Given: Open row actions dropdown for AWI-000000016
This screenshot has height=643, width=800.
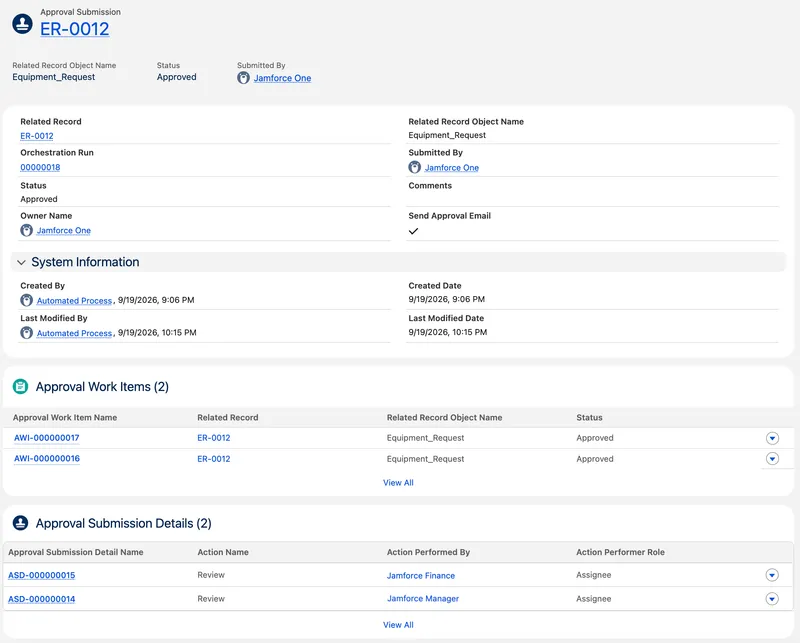Looking at the screenshot, I should pyautogui.click(x=772, y=459).
